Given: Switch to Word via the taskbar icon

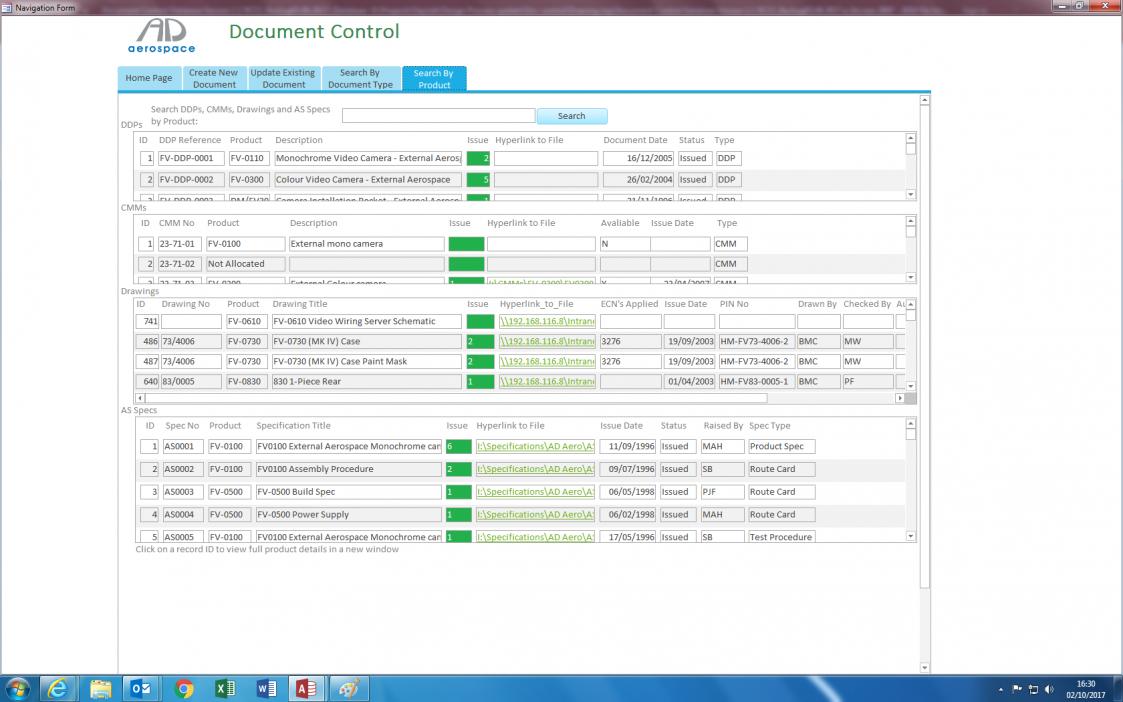Looking at the screenshot, I should (266, 688).
